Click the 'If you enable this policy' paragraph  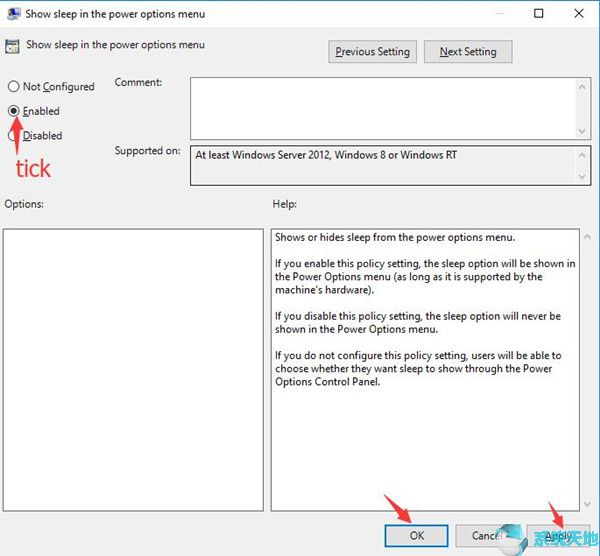425,277
